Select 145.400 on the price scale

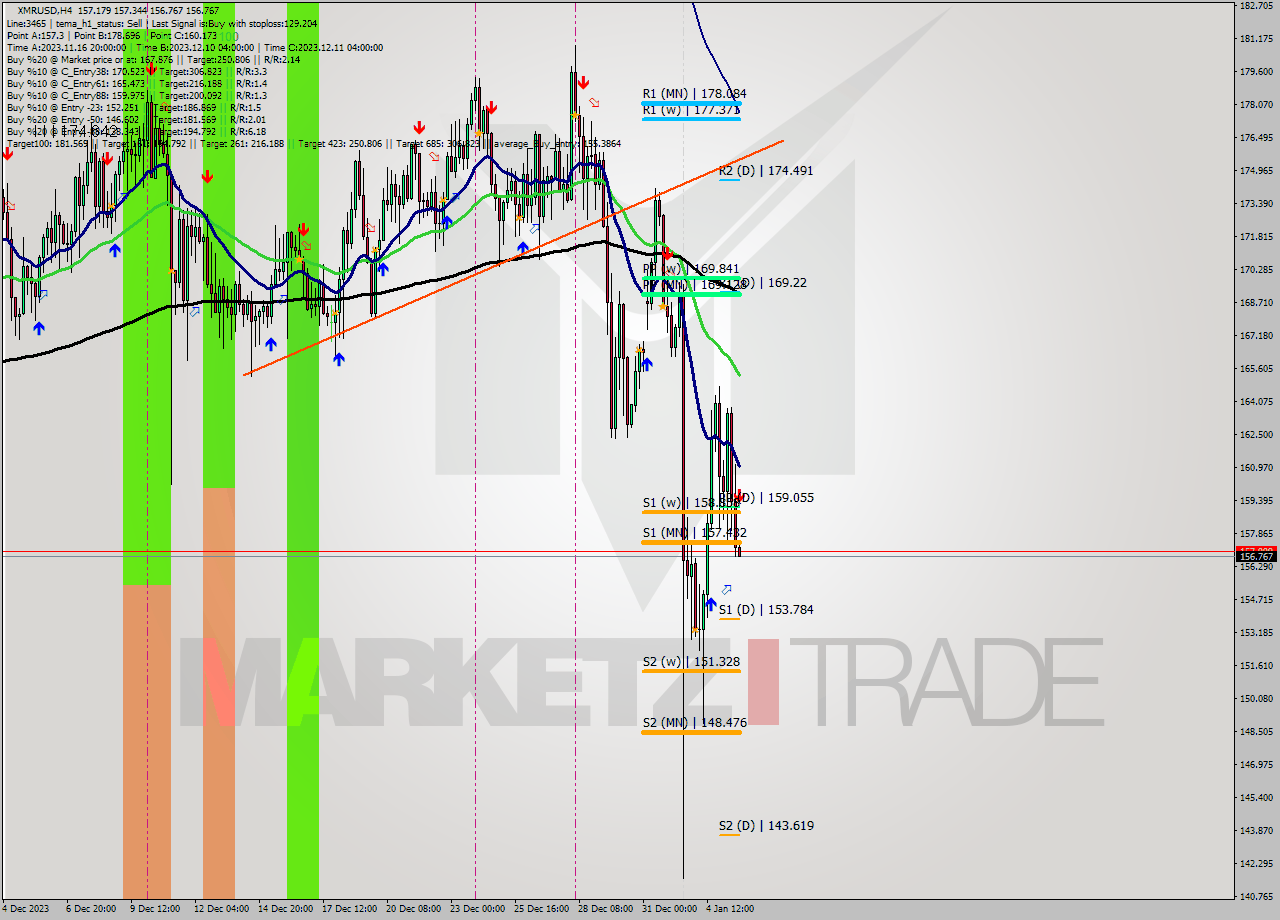[1256, 797]
